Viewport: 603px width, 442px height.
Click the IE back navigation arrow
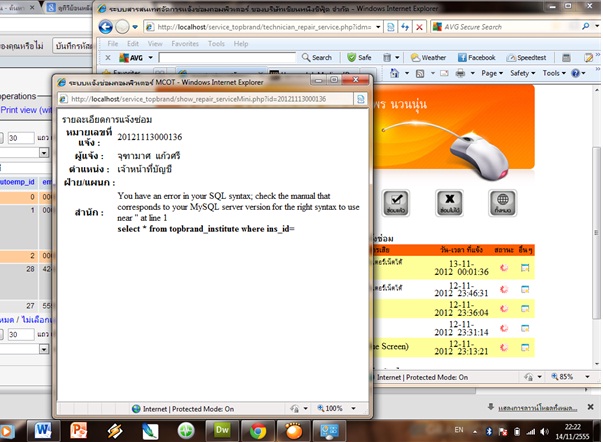point(106,27)
